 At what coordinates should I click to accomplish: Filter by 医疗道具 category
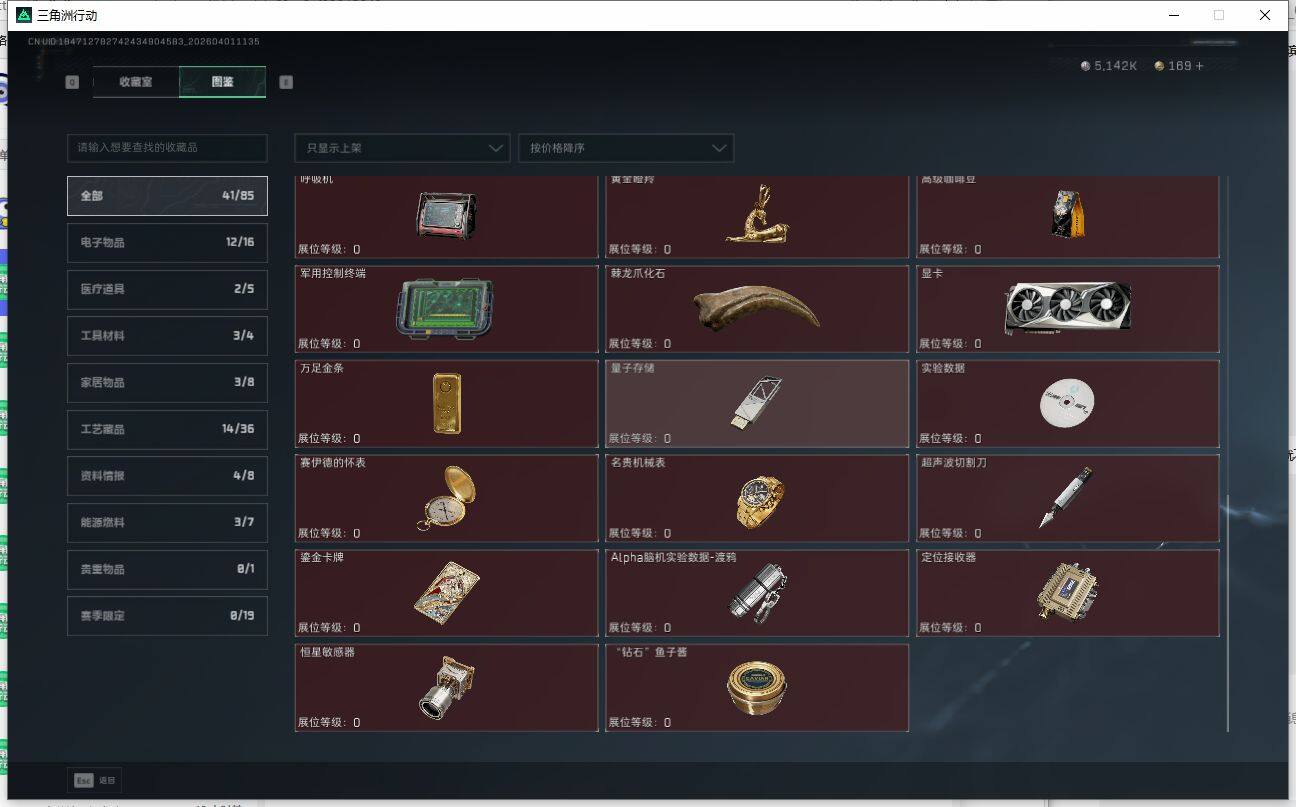(x=167, y=289)
